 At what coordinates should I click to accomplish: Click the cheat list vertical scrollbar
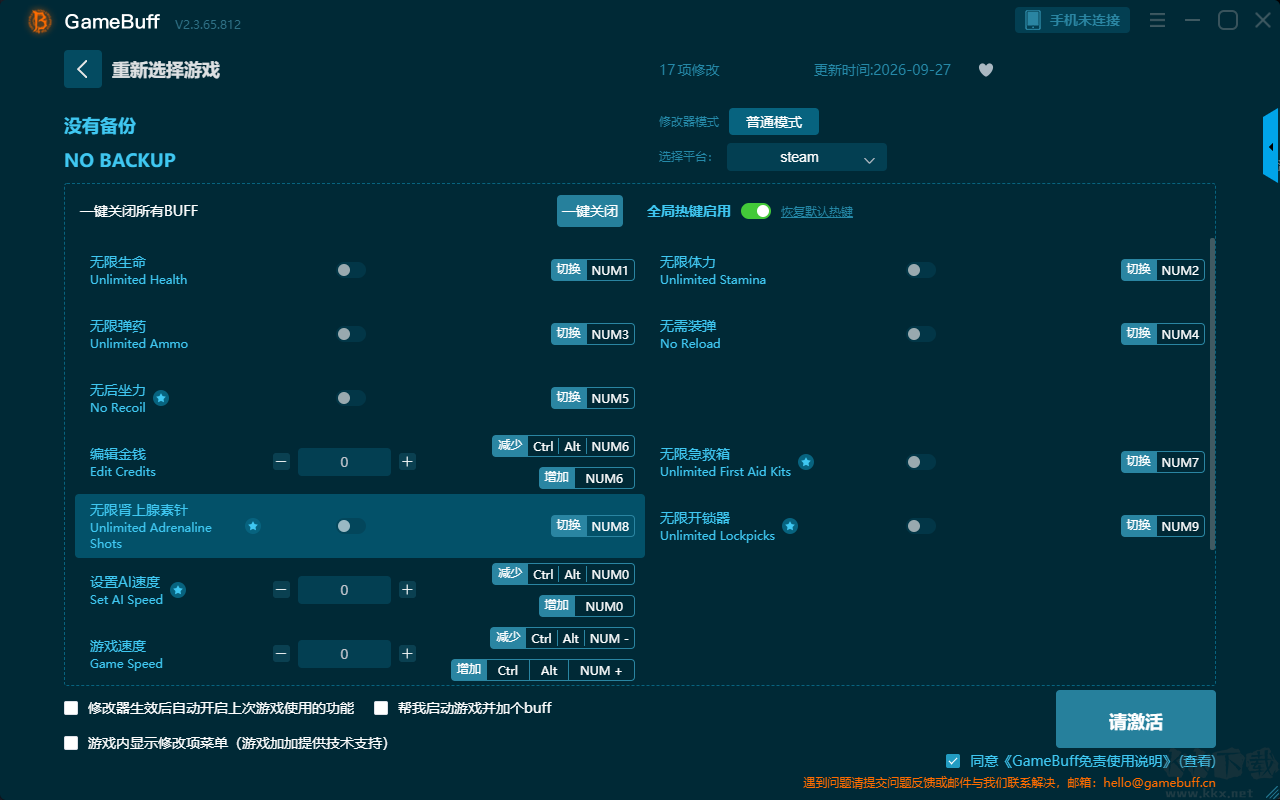[x=1213, y=394]
